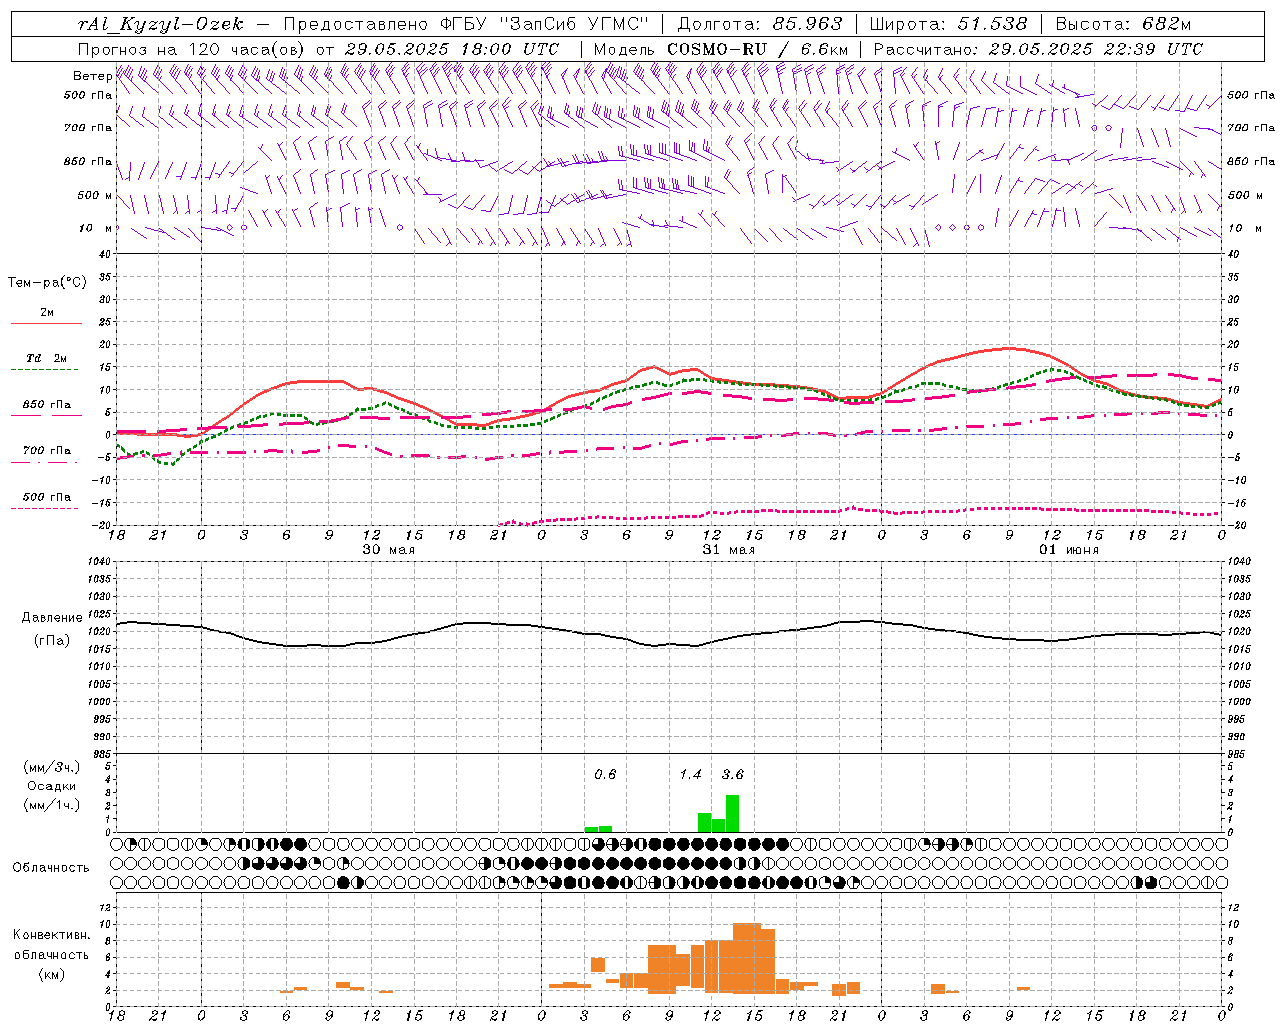Click the 31 мая date label
The image size is (1280, 1024).
(728, 550)
